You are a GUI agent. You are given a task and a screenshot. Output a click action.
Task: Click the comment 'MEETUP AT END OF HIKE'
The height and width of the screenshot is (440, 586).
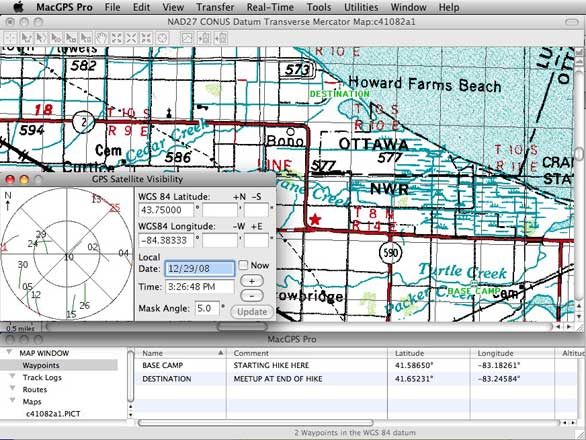click(278, 379)
